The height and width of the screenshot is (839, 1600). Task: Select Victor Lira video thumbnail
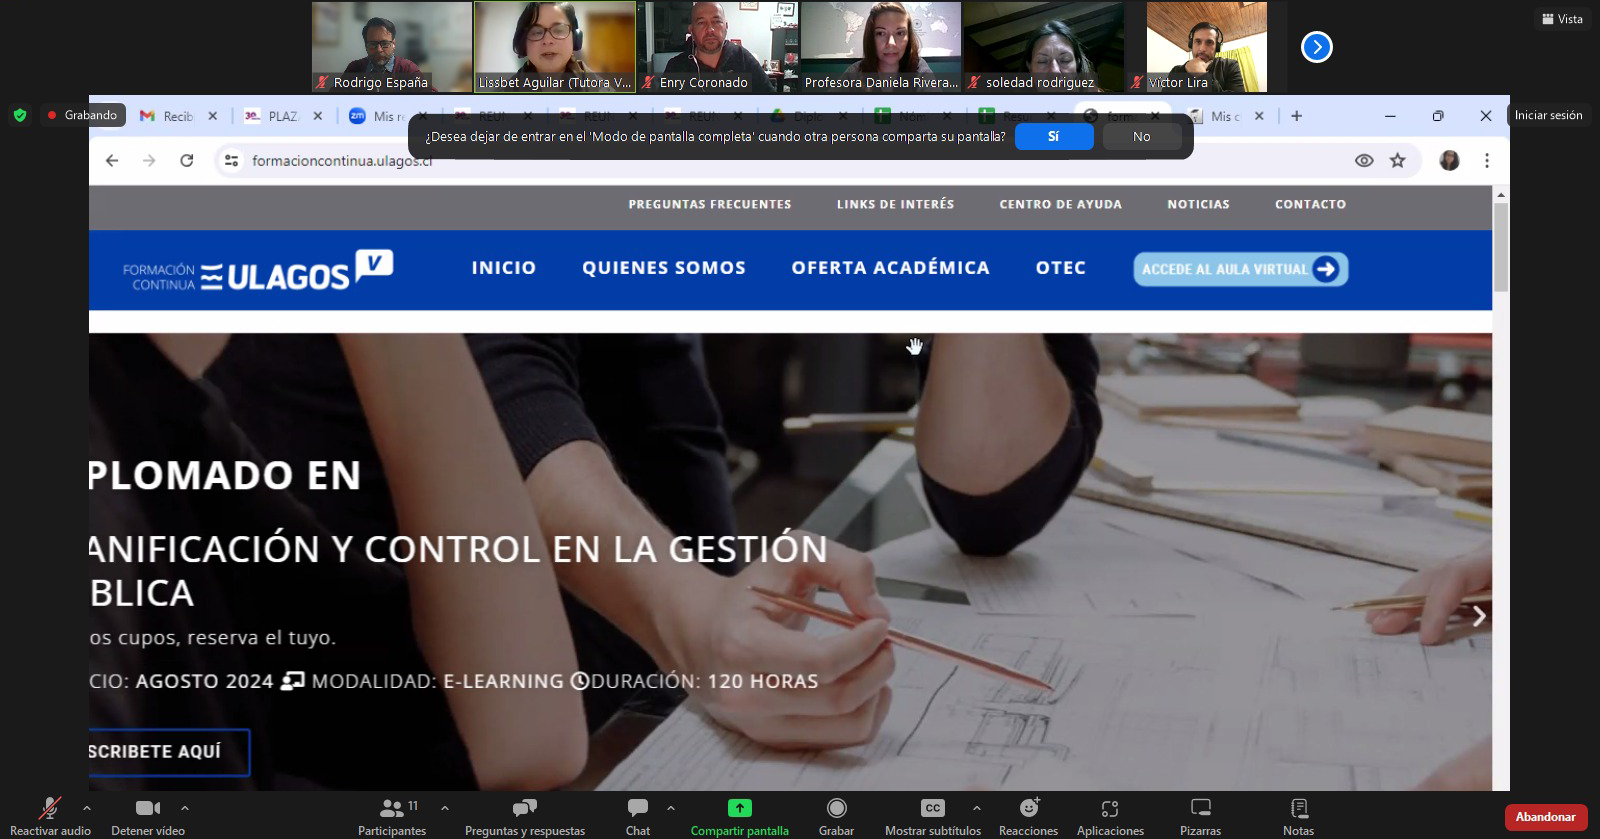pyautogui.click(x=1207, y=47)
